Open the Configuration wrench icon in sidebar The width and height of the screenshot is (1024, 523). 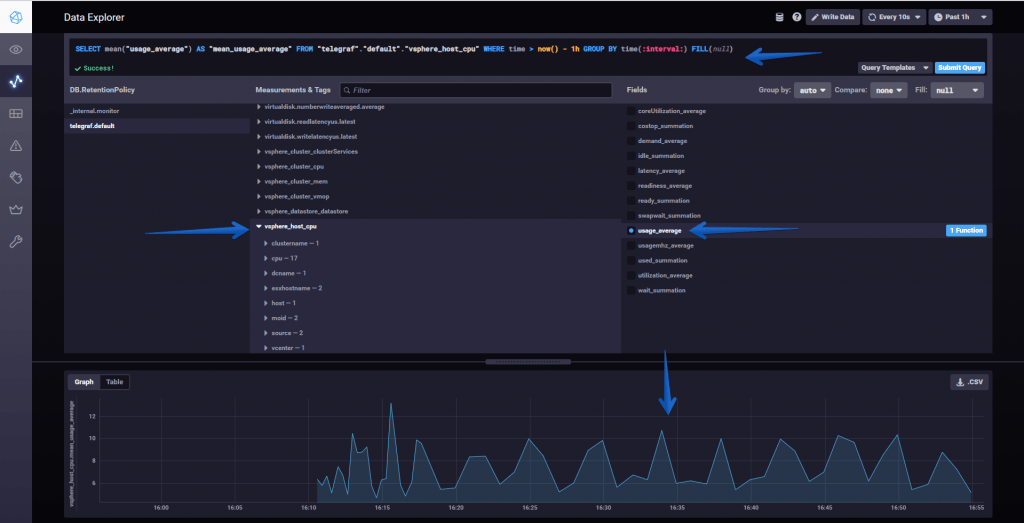(16, 242)
